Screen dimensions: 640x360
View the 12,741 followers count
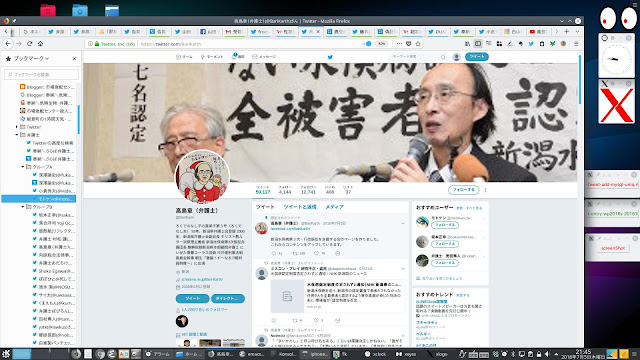308,190
